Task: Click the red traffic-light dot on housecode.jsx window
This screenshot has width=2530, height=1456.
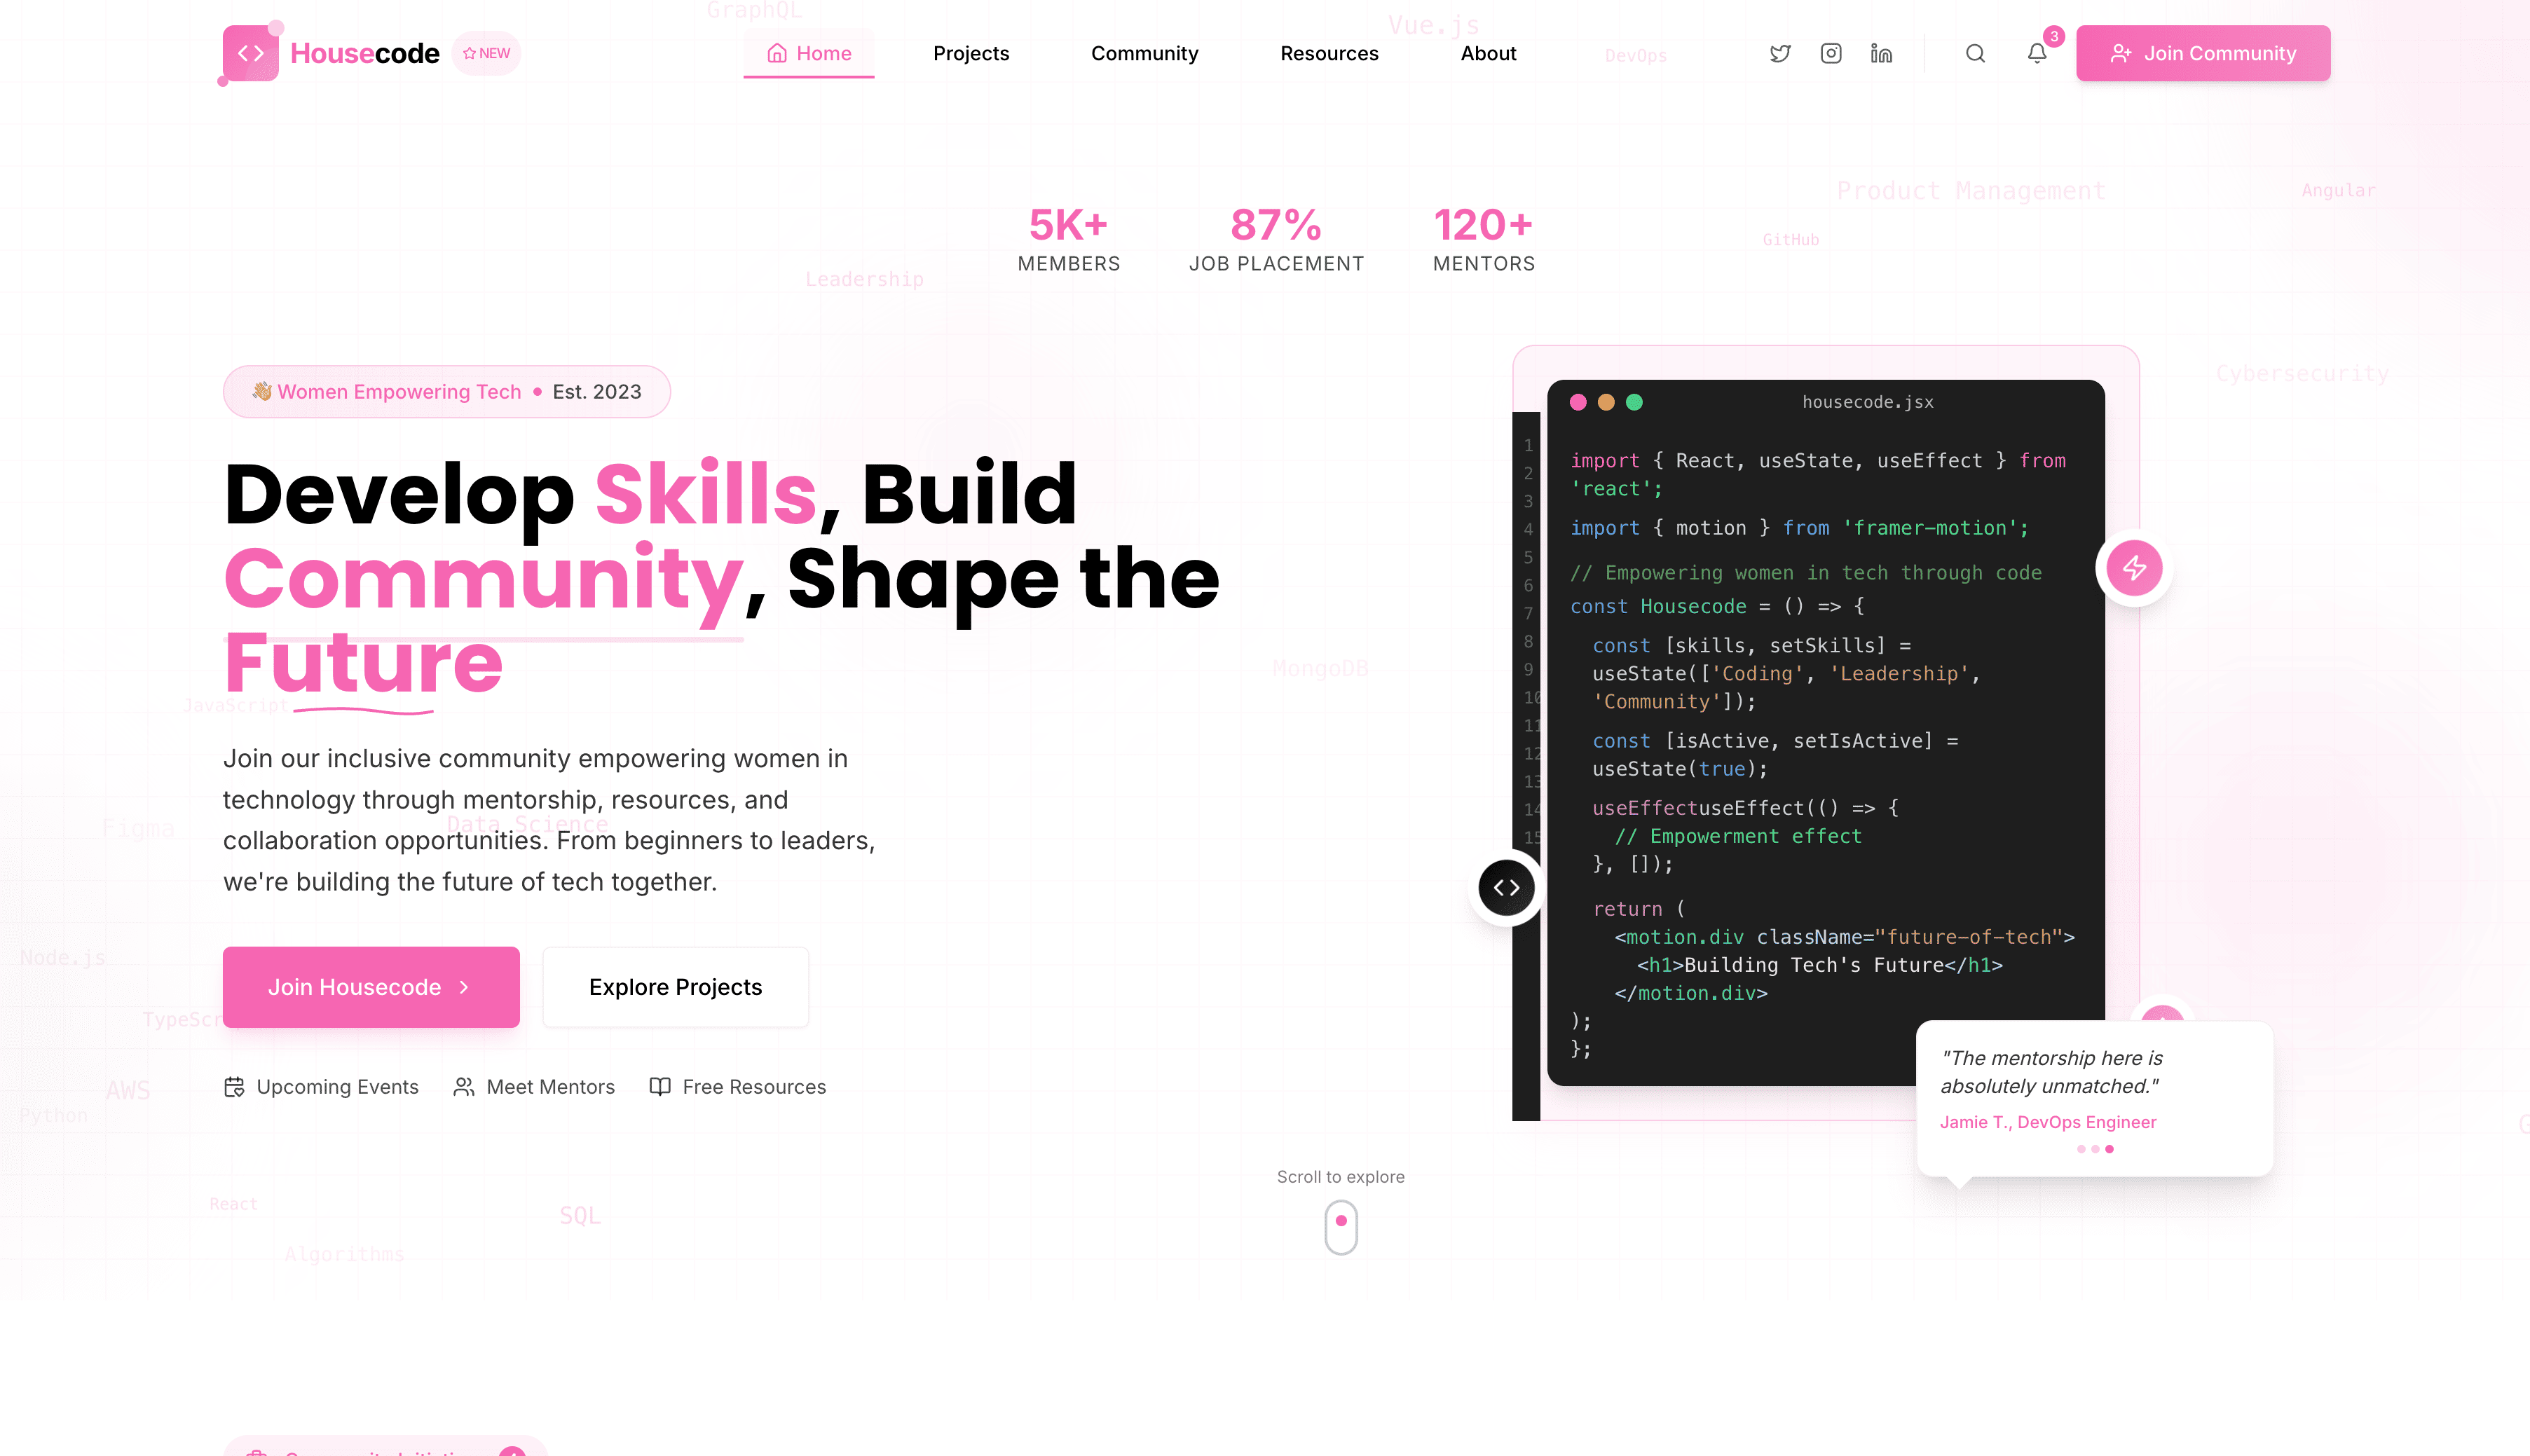Action: pyautogui.click(x=1578, y=401)
